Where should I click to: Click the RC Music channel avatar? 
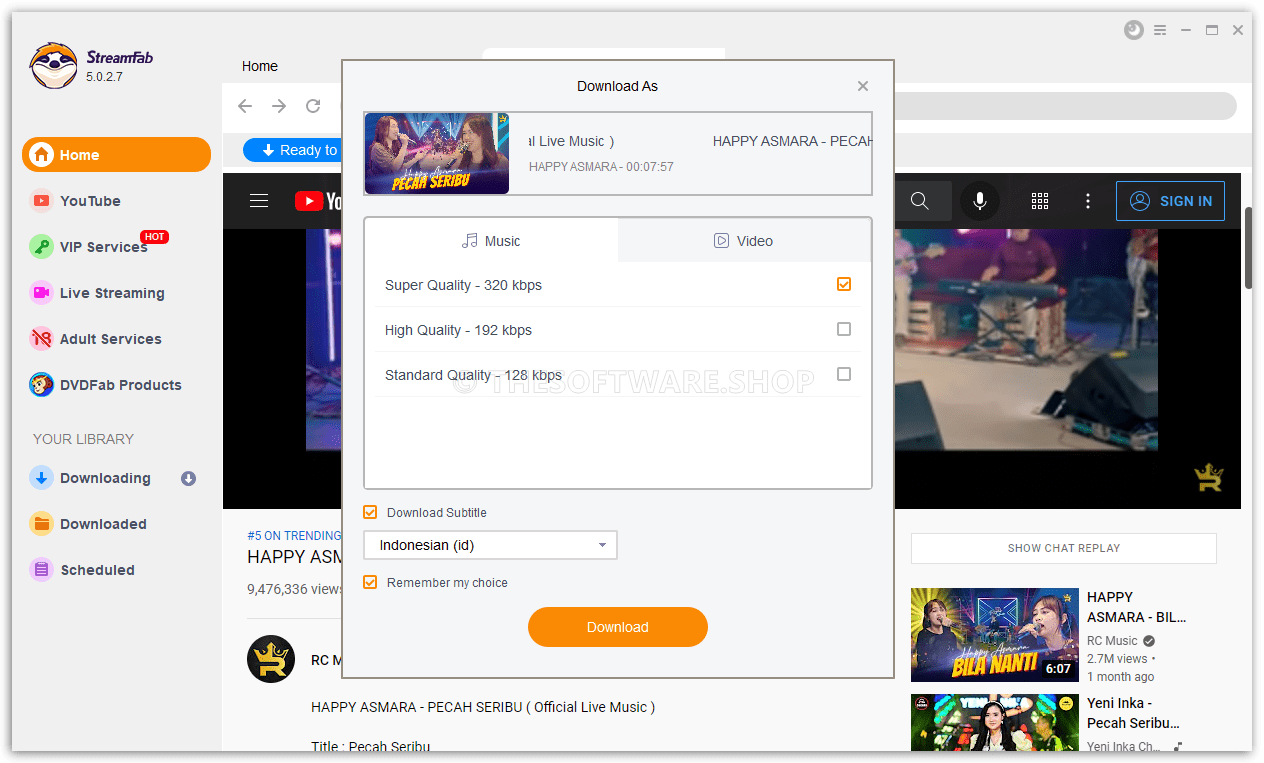271,659
